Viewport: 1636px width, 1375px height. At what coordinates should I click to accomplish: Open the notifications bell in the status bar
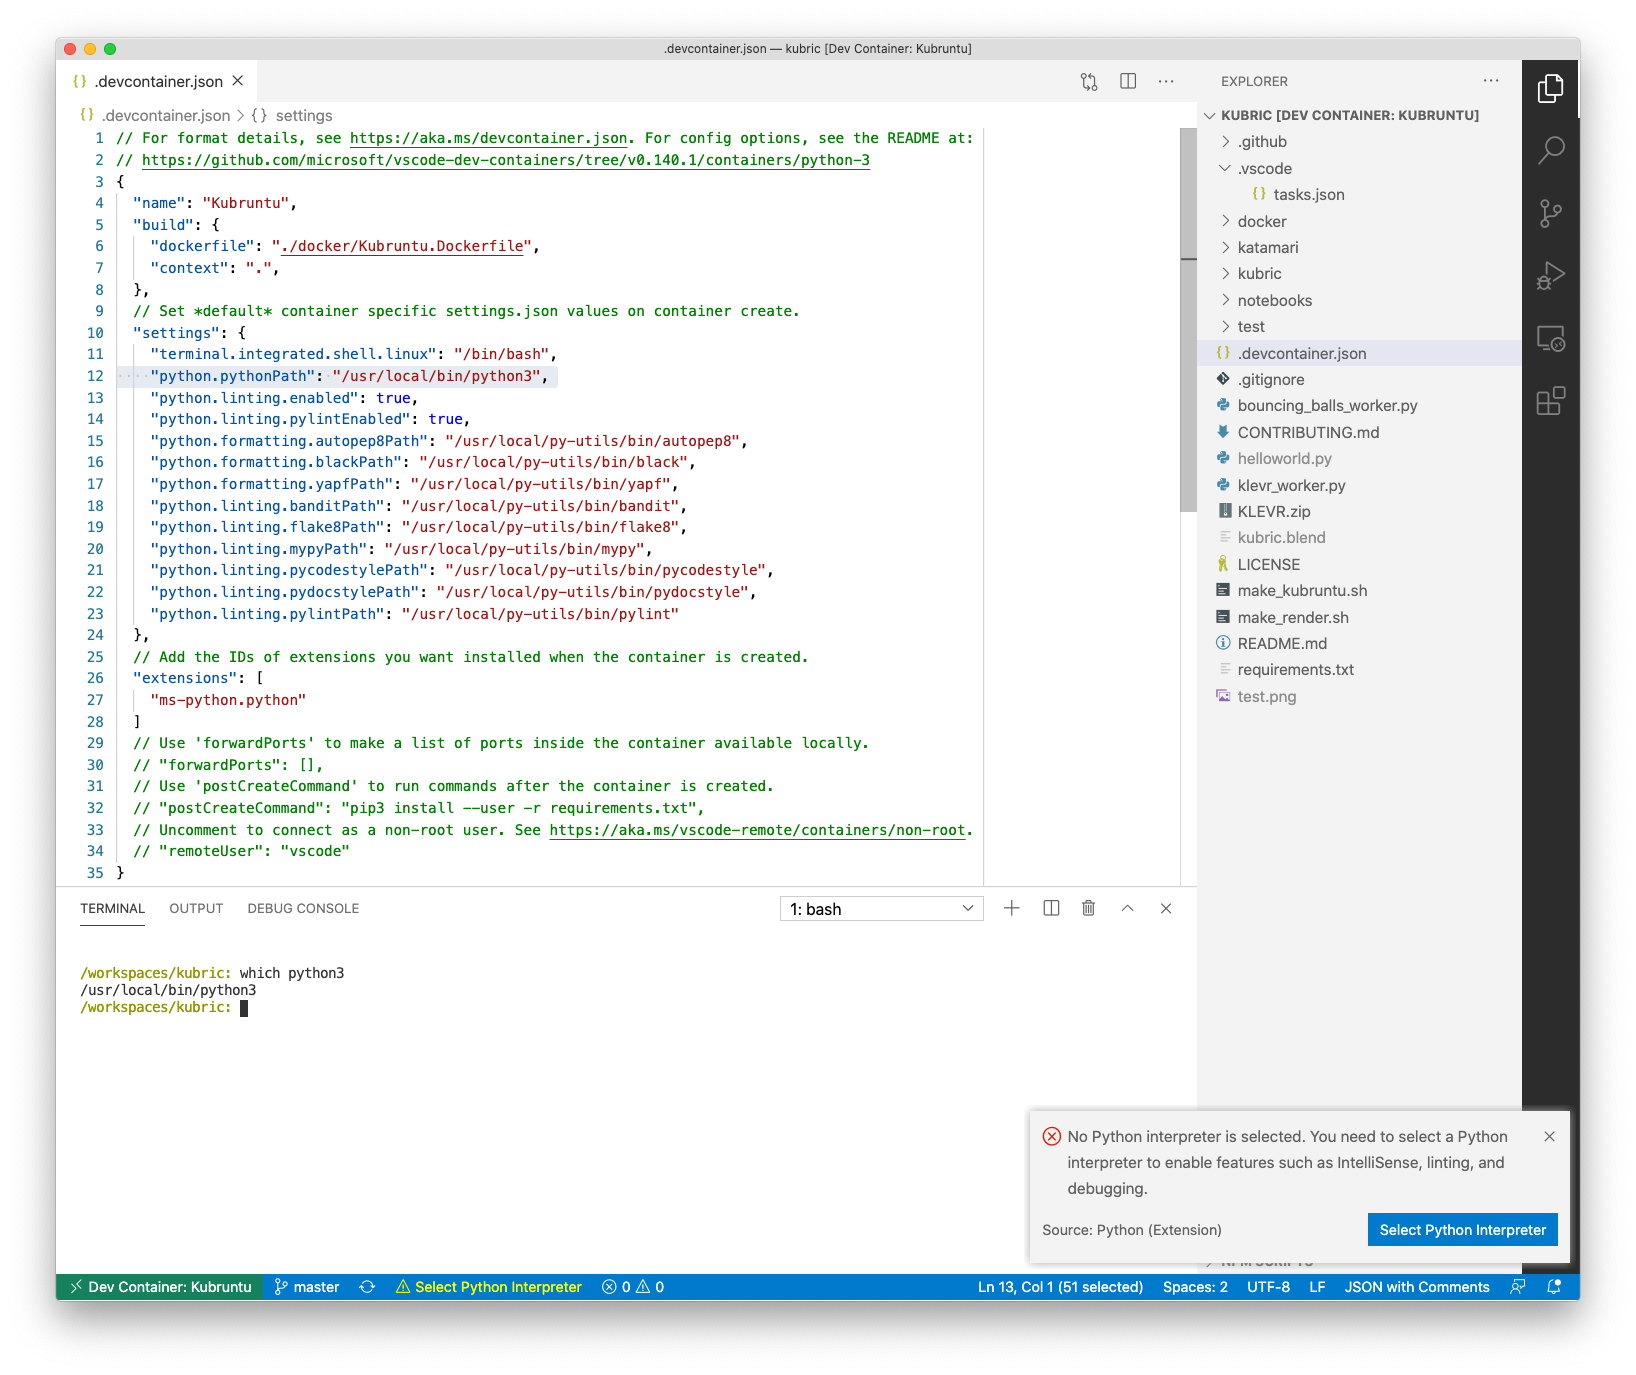point(1553,1287)
